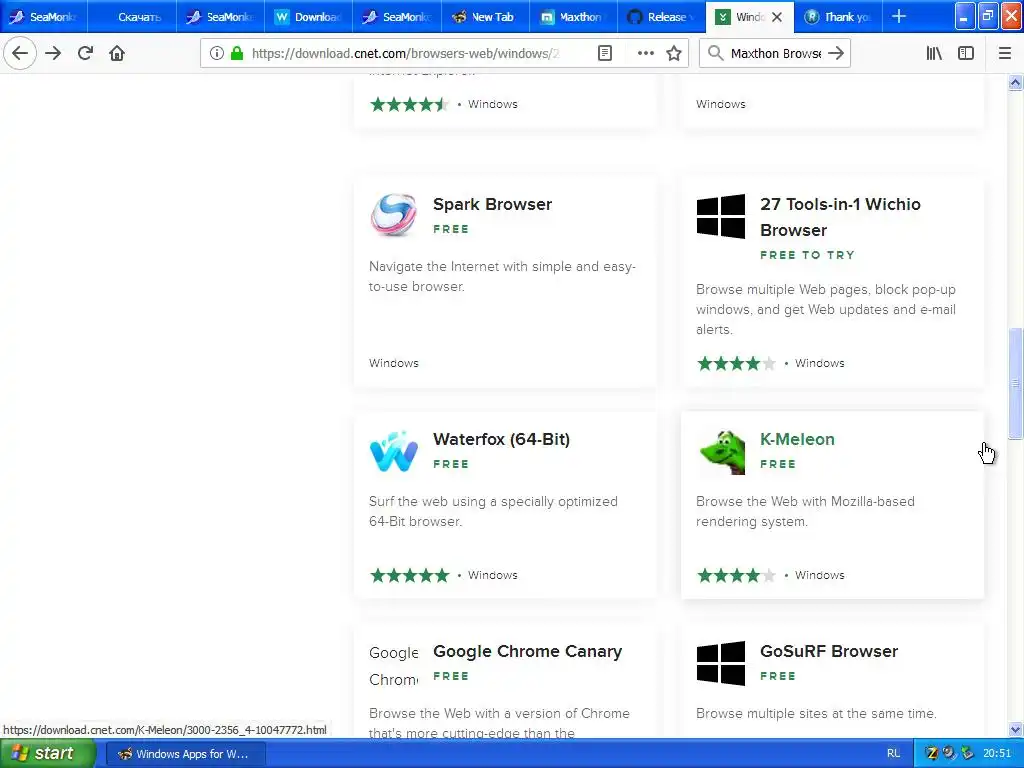Screen dimensions: 1024x768
Task: Click the GoSuRF Browser Windows logo
Action: (721, 663)
